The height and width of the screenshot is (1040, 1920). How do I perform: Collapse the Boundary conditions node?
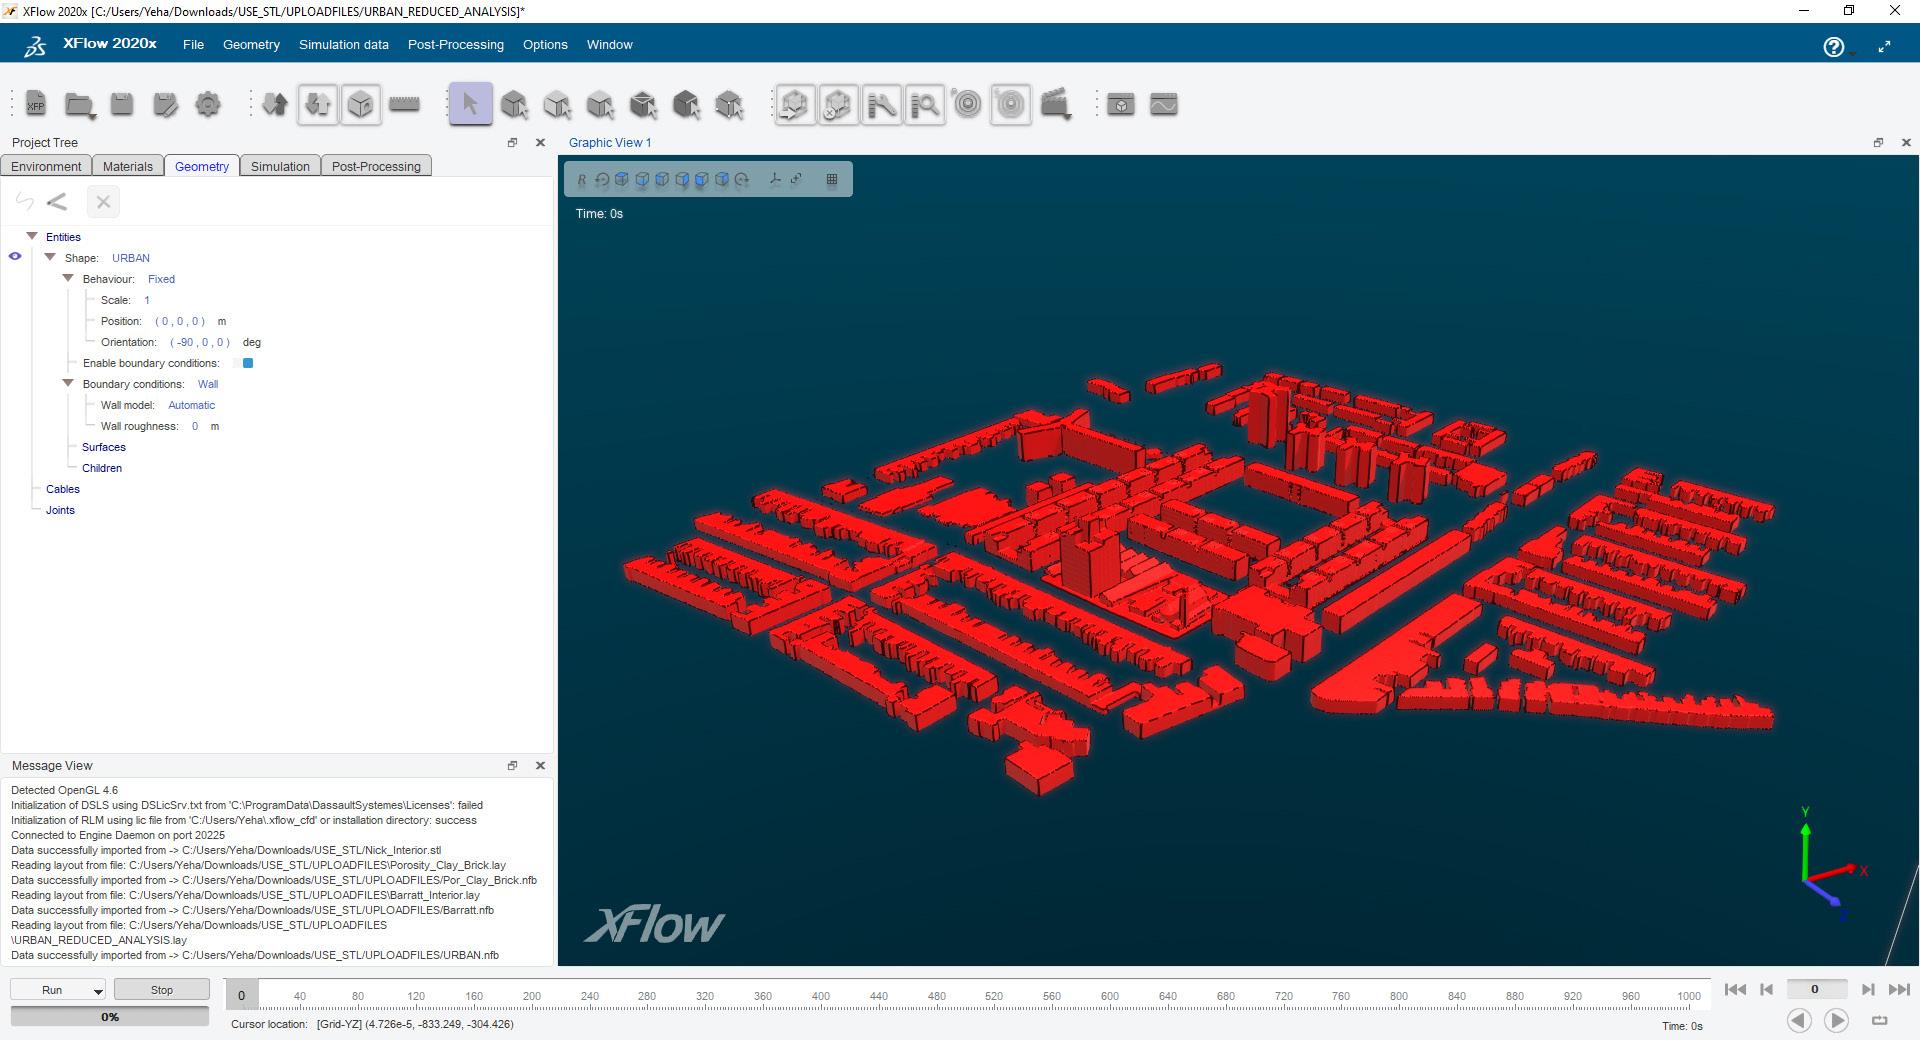68,383
